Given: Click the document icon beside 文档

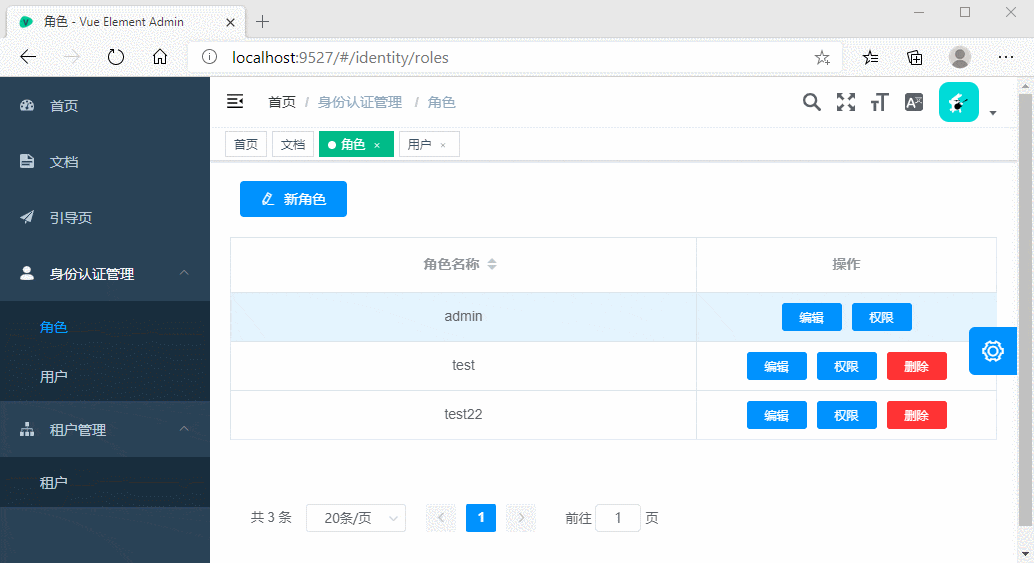Looking at the screenshot, I should coord(27,162).
